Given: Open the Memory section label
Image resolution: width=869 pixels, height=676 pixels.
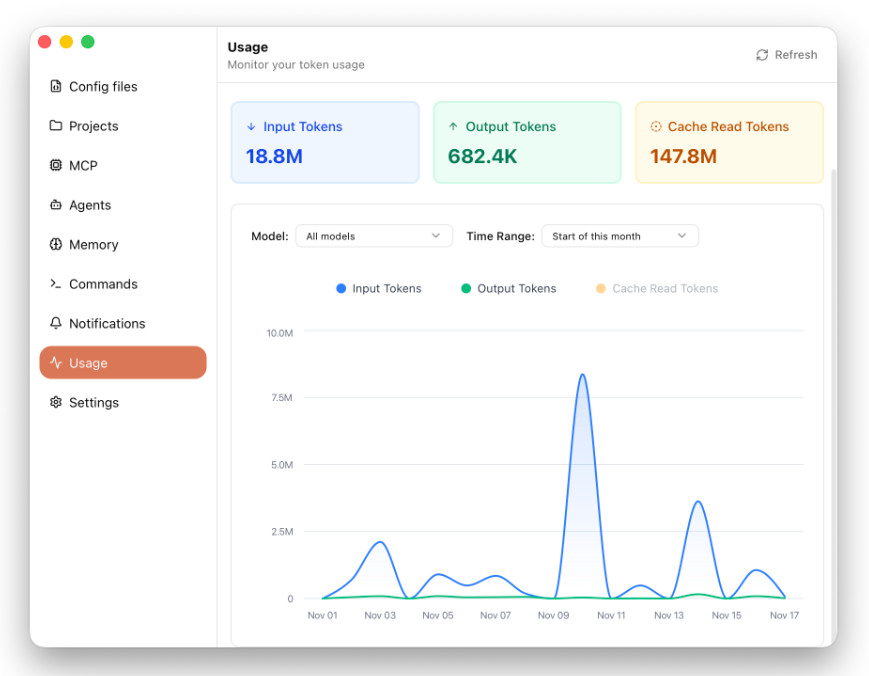Looking at the screenshot, I should tap(94, 244).
